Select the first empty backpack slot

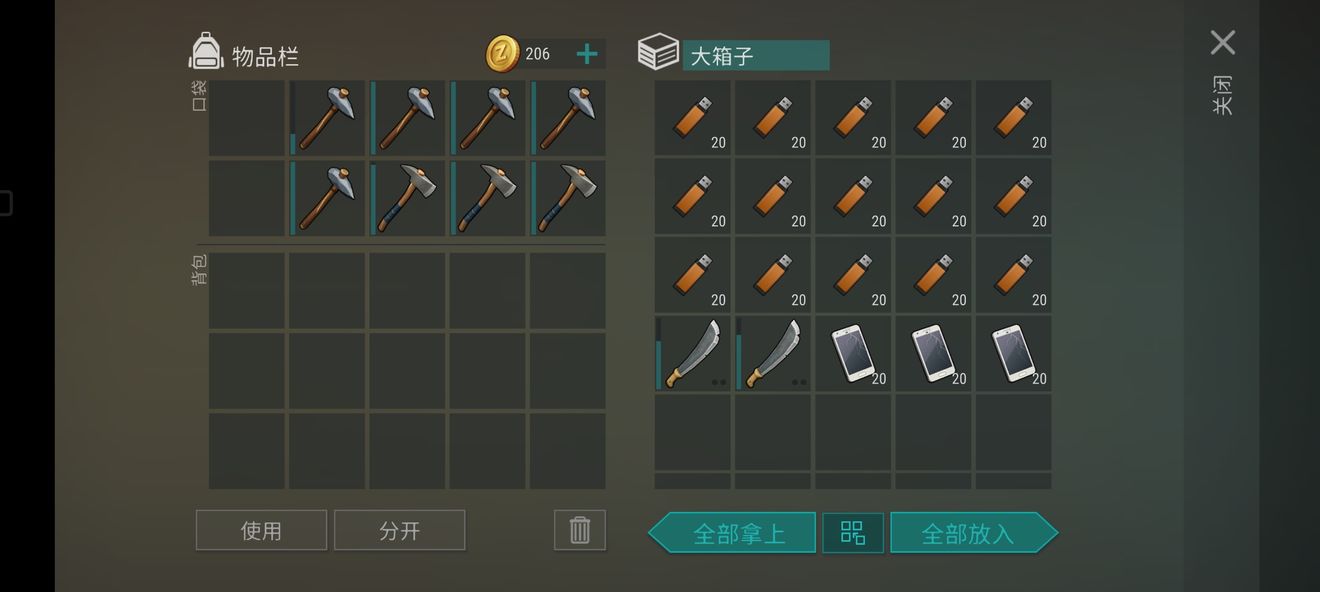tap(247, 291)
